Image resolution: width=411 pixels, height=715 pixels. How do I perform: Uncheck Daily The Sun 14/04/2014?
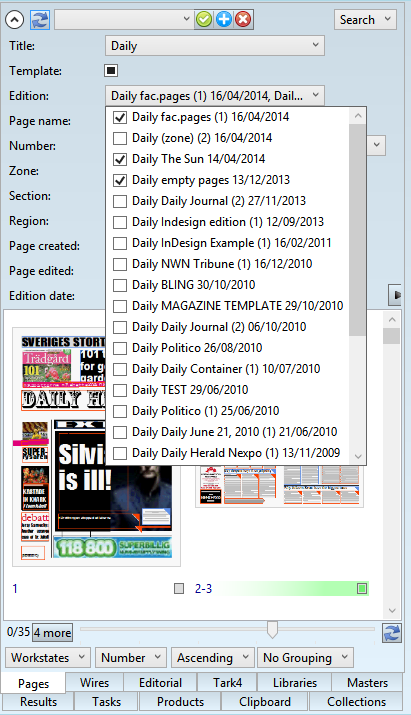point(120,159)
